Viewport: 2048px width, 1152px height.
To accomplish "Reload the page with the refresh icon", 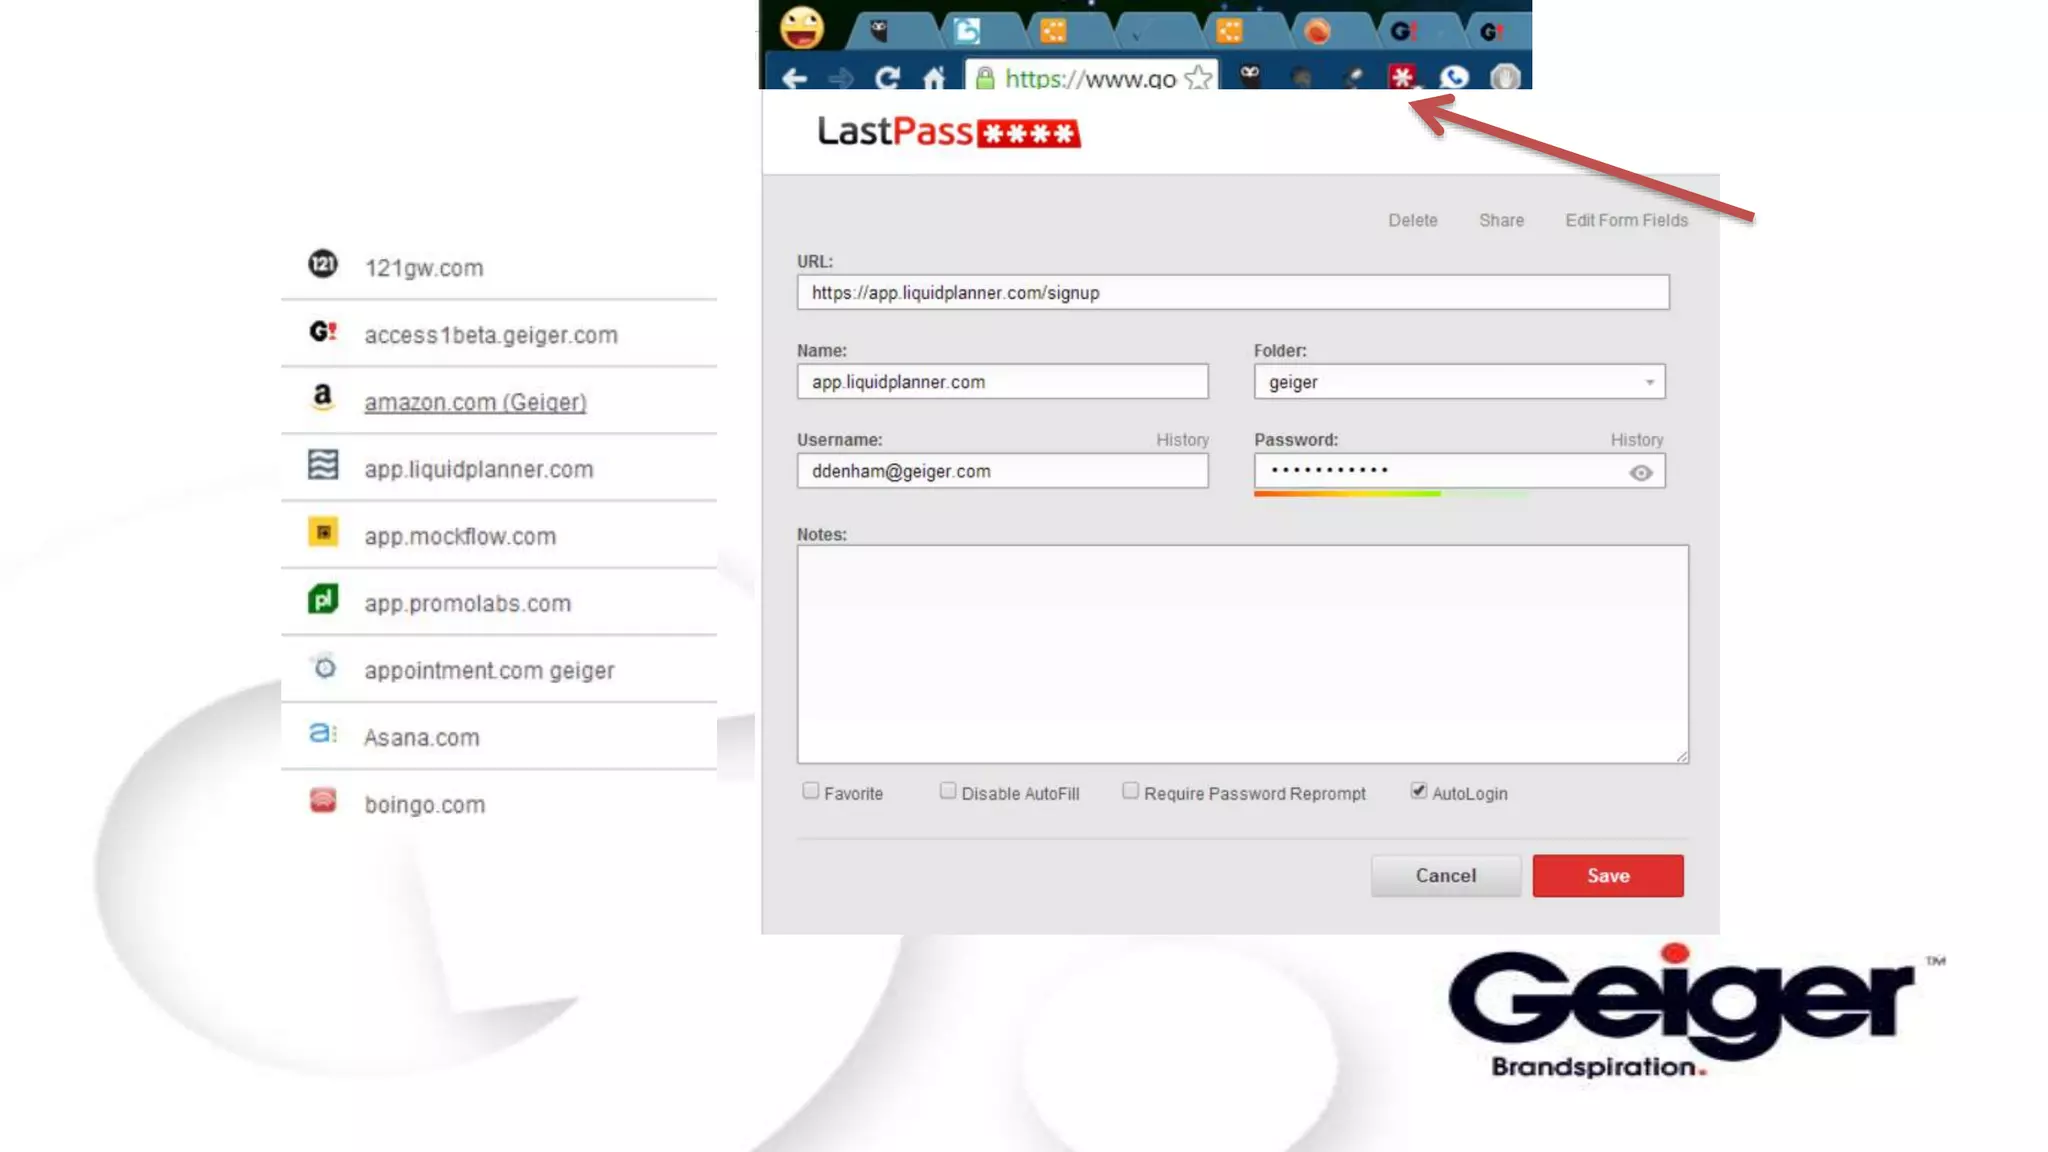I will [x=887, y=78].
